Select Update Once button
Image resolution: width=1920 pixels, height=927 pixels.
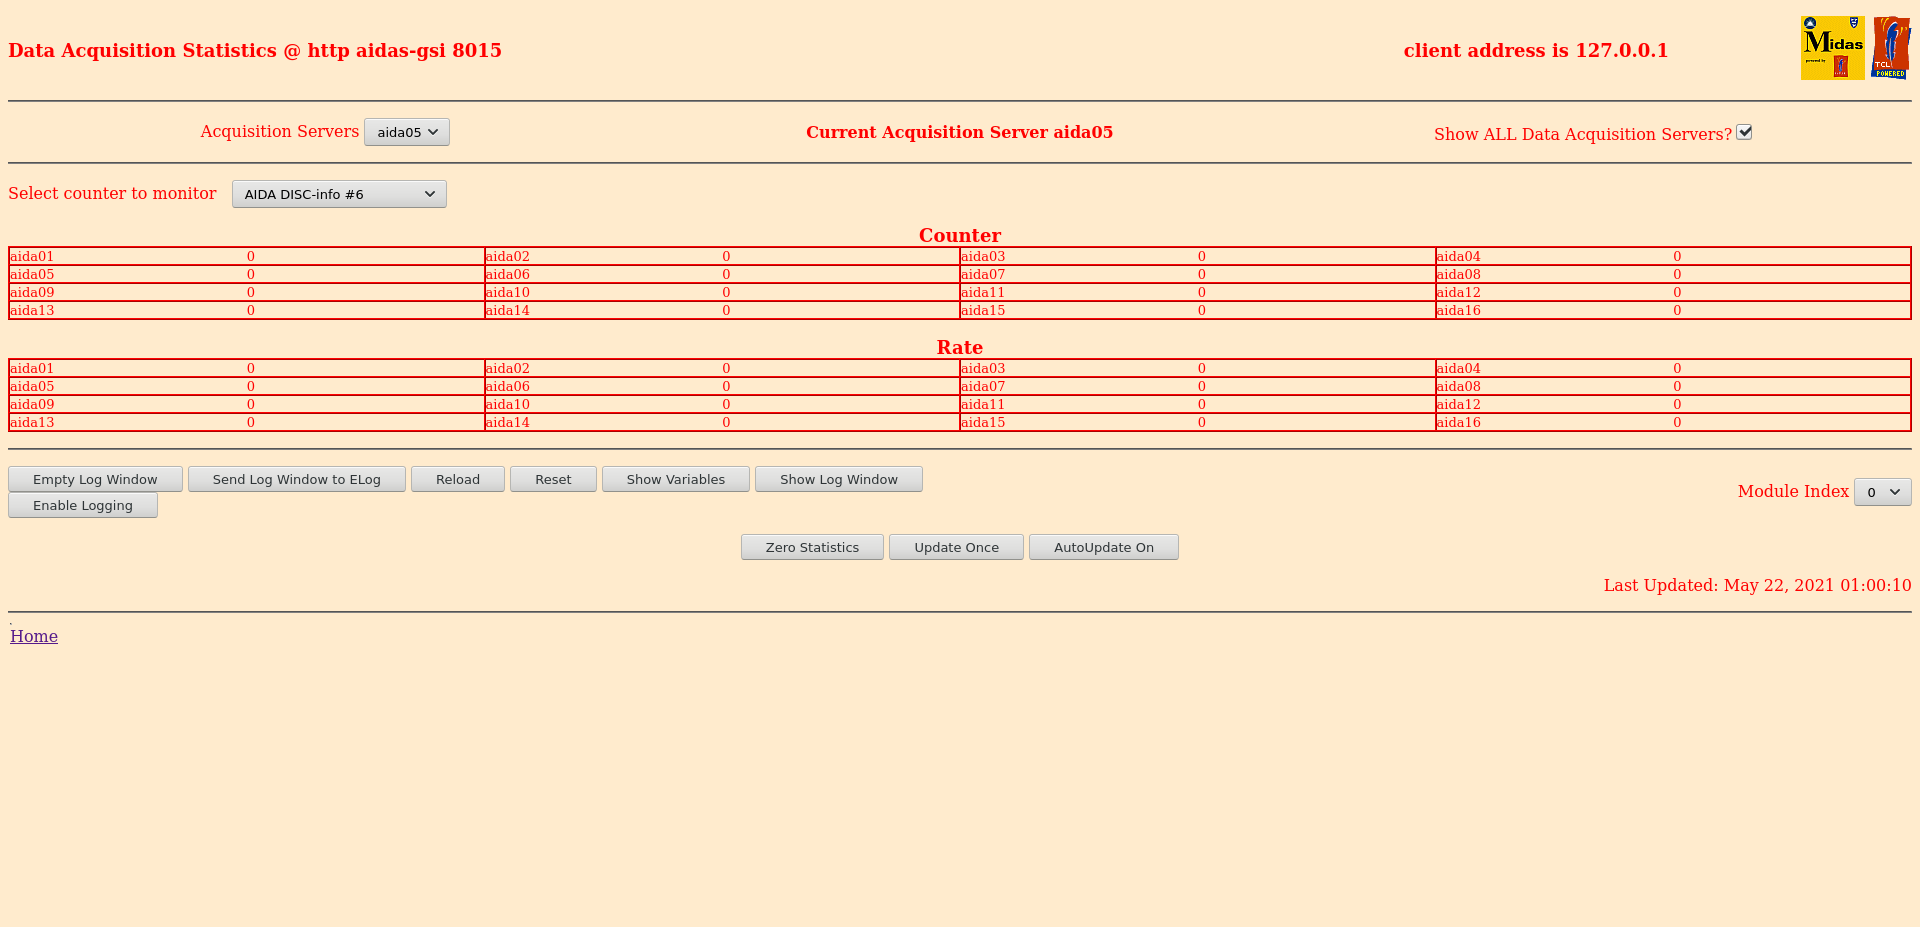[956, 547]
